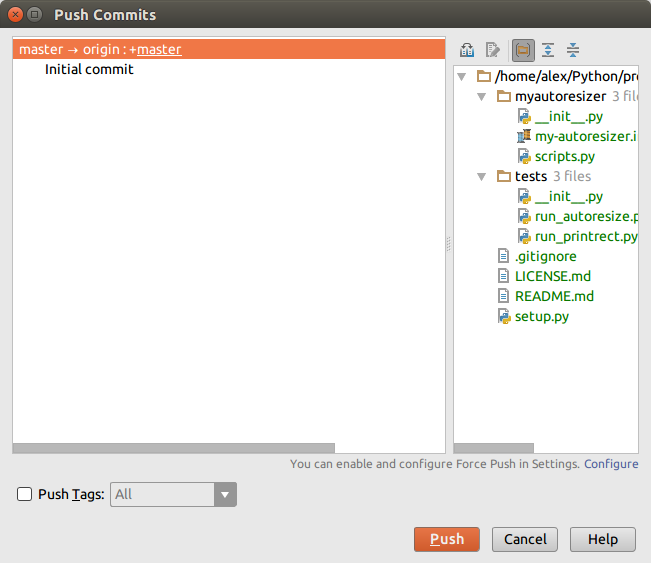Toggle Group by Directory toolbar button

[x=523, y=50]
